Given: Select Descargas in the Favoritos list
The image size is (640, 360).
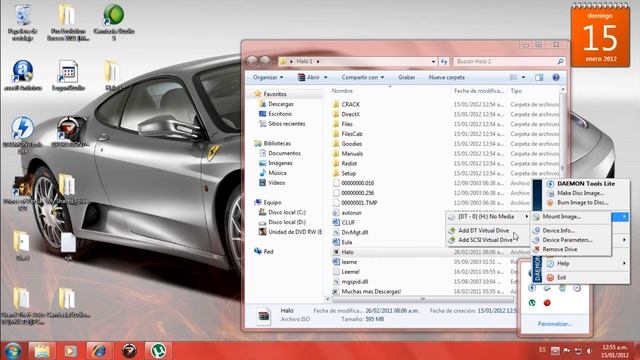Looking at the screenshot, I should 281,104.
